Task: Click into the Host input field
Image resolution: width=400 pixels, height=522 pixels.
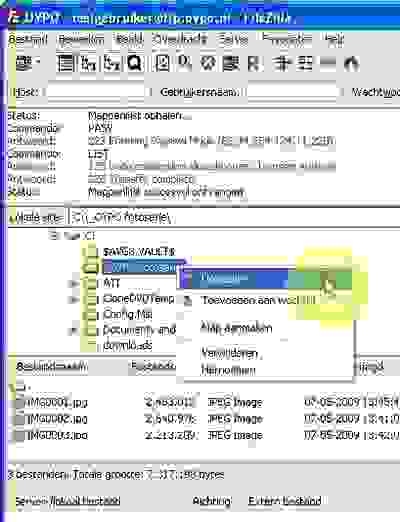Action: click(96, 92)
